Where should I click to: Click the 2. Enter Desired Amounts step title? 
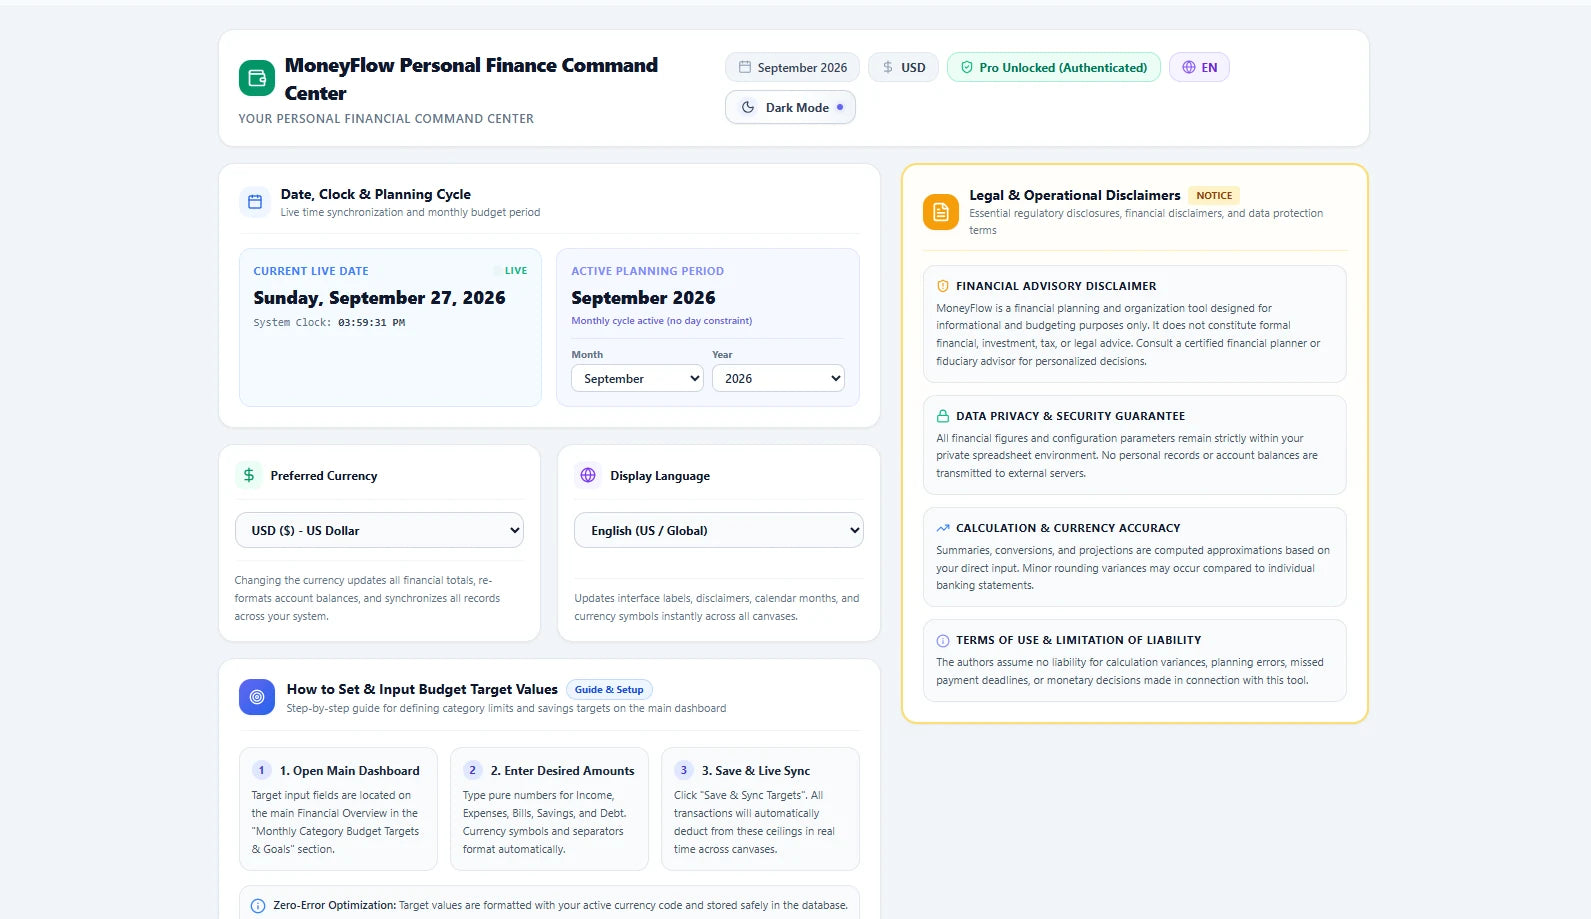[562, 771]
